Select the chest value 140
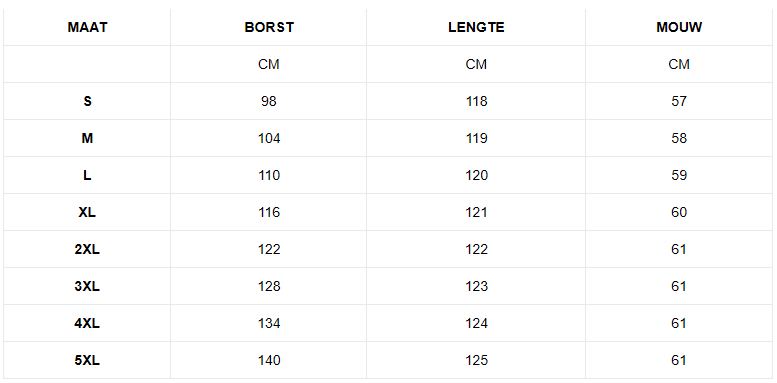 (269, 360)
